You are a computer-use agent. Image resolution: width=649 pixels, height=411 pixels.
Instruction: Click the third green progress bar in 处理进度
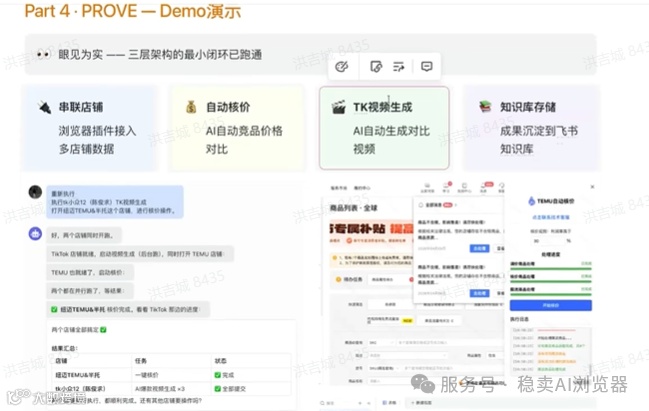pos(550,294)
